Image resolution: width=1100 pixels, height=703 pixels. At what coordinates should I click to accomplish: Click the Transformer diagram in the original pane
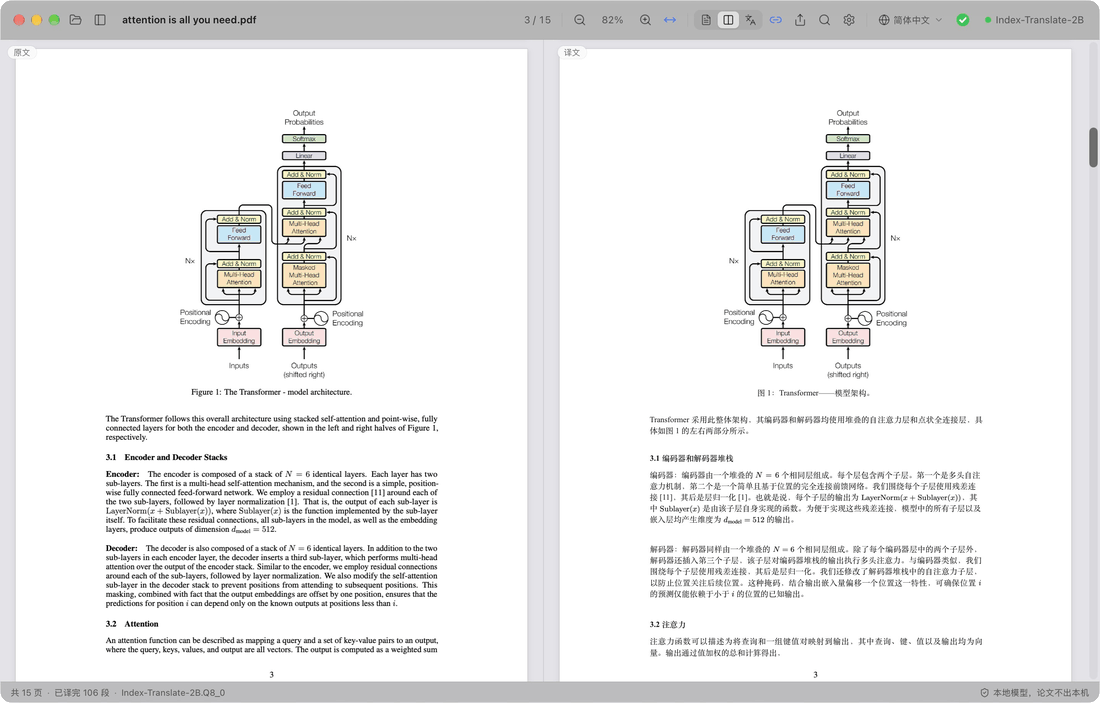point(271,243)
